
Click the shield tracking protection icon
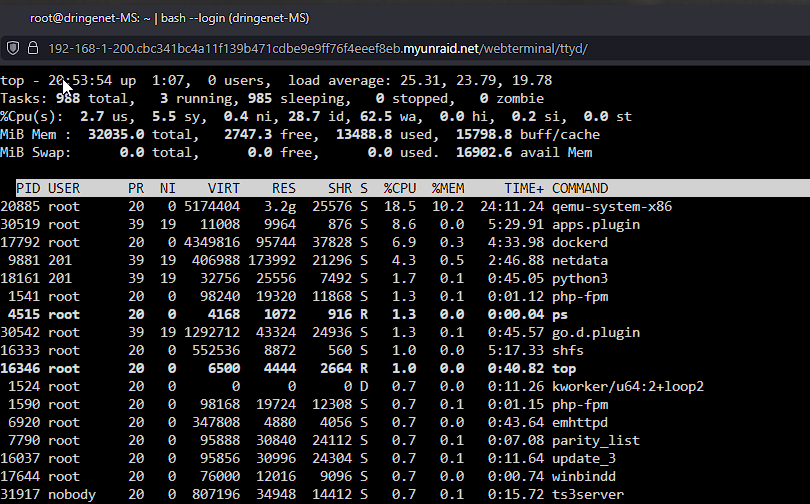[x=13, y=49]
